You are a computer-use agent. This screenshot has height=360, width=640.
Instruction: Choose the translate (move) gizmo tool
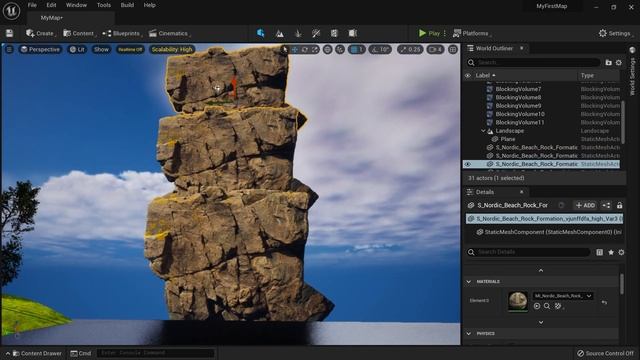pyautogui.click(x=295, y=49)
